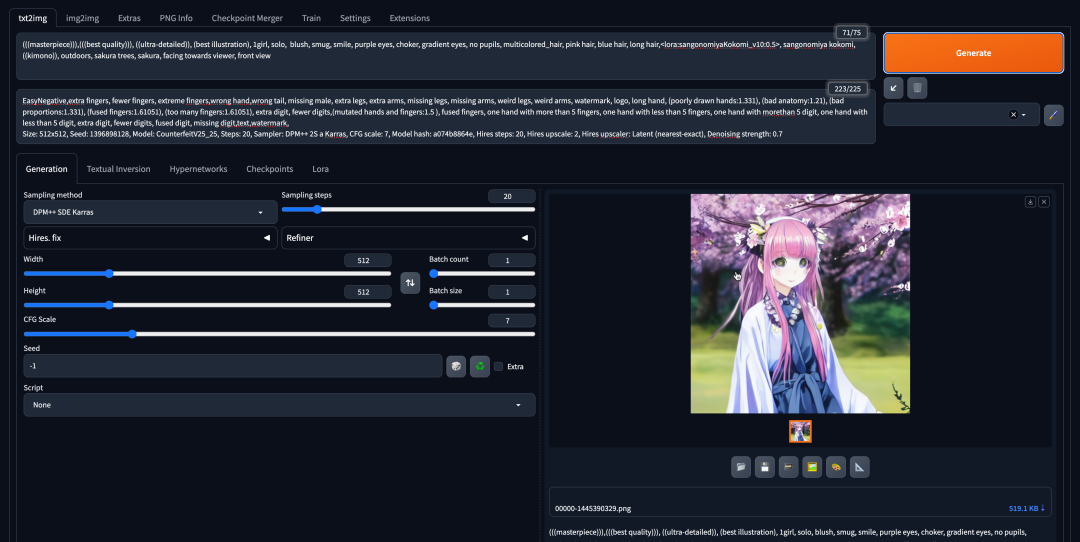Screen dimensions: 1080x542
Task: Enable the Extra seed checkbox
Action: coord(498,366)
